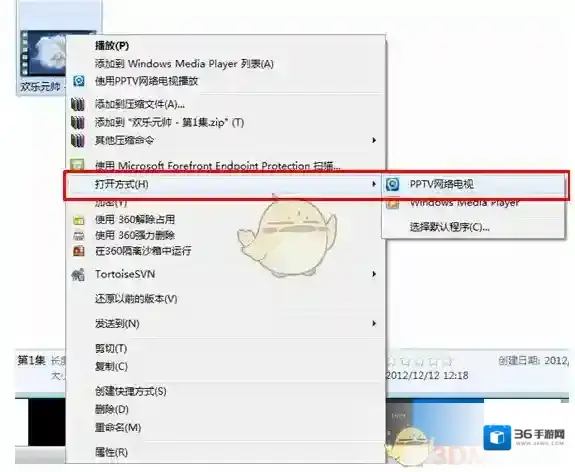Click the archive icon beside 其他压缩命令

pyautogui.click(x=78, y=140)
